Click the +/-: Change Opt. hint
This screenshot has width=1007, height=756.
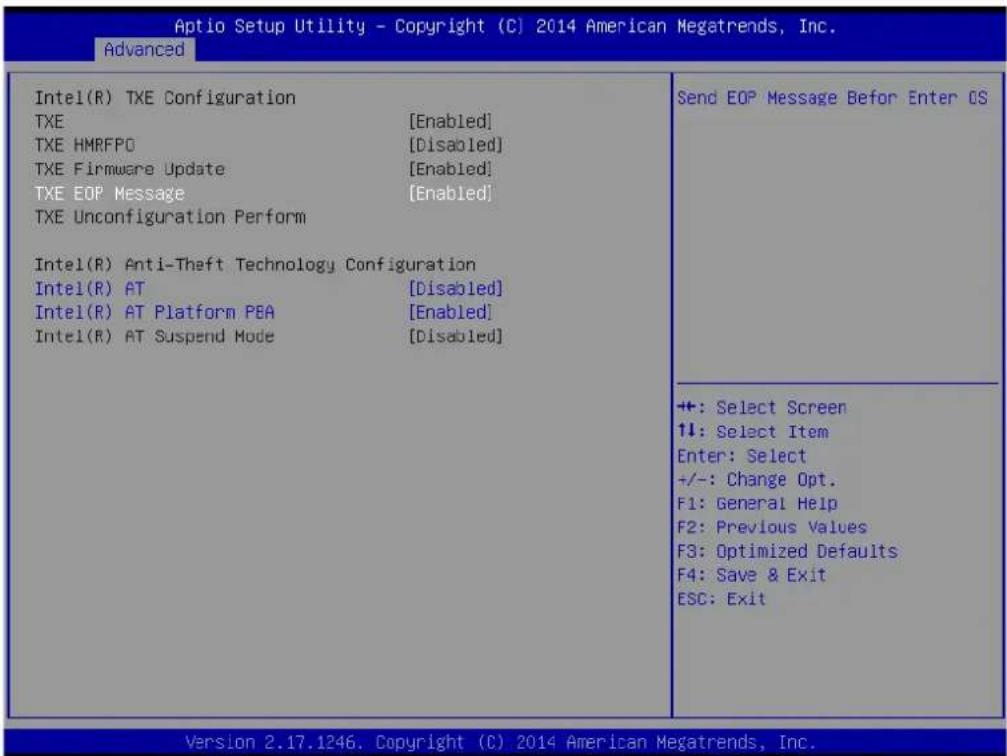[757, 480]
